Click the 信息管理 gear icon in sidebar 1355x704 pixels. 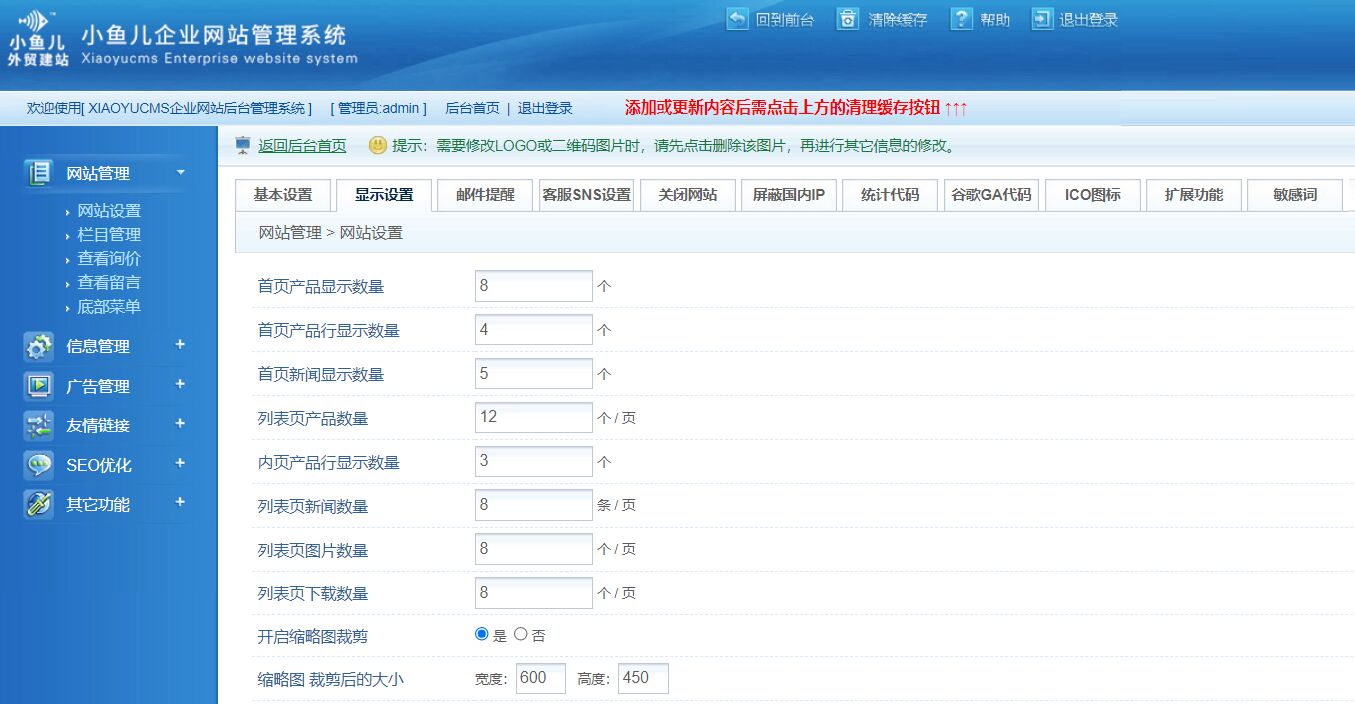click(39, 346)
